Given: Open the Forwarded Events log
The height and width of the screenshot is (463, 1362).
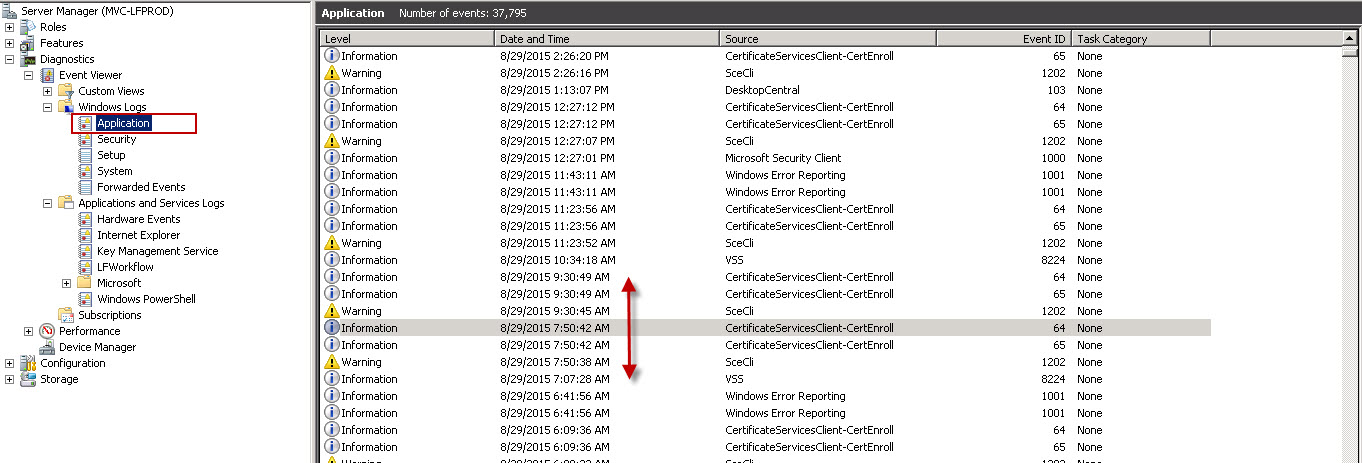Looking at the screenshot, I should coord(140,187).
